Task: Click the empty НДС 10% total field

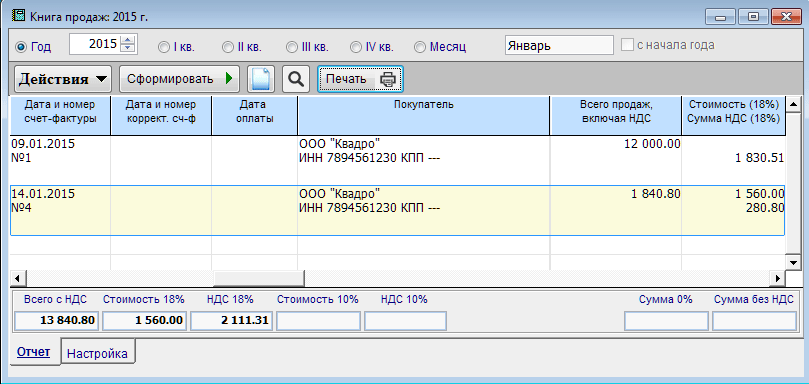Action: point(406,321)
